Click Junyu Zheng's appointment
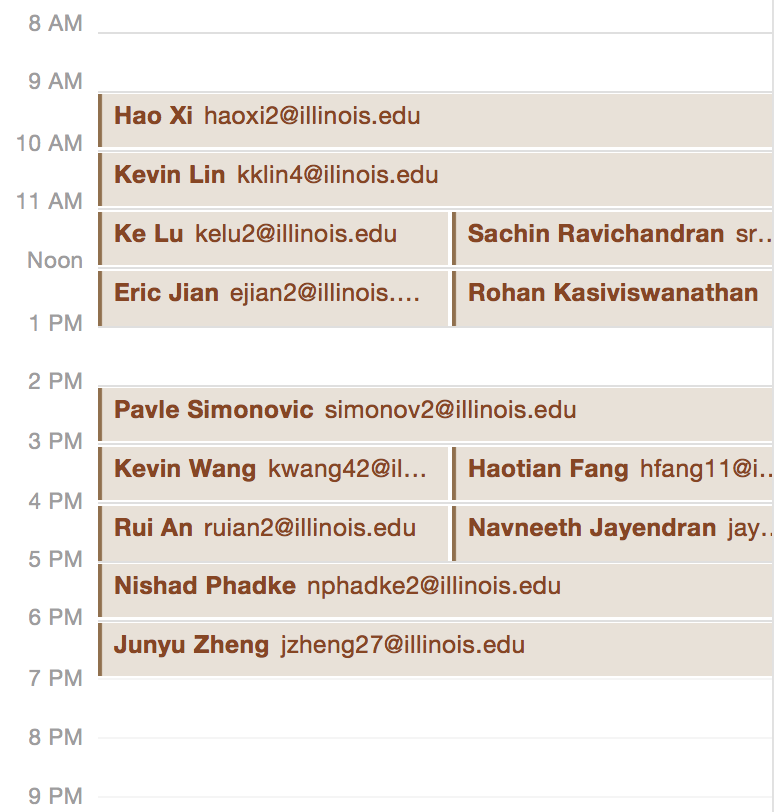Viewport: 774px width, 812px height. [x=435, y=649]
